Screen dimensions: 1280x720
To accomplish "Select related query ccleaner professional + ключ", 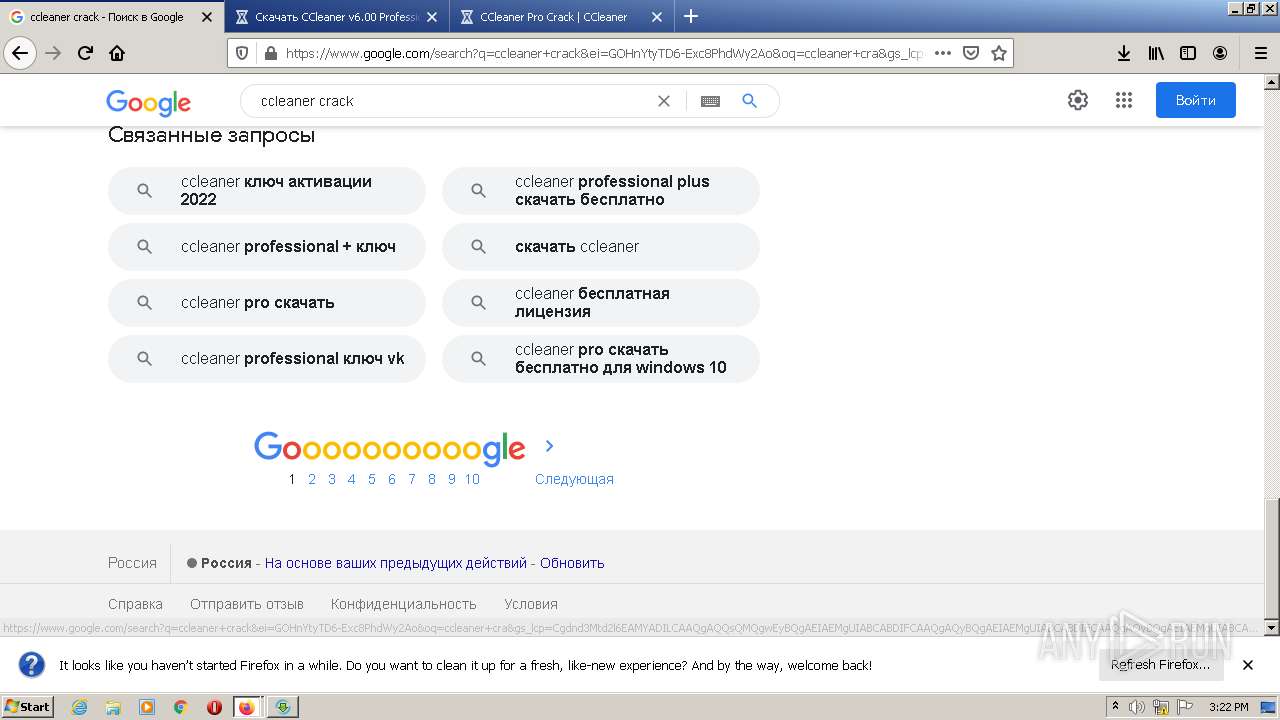I will [267, 246].
